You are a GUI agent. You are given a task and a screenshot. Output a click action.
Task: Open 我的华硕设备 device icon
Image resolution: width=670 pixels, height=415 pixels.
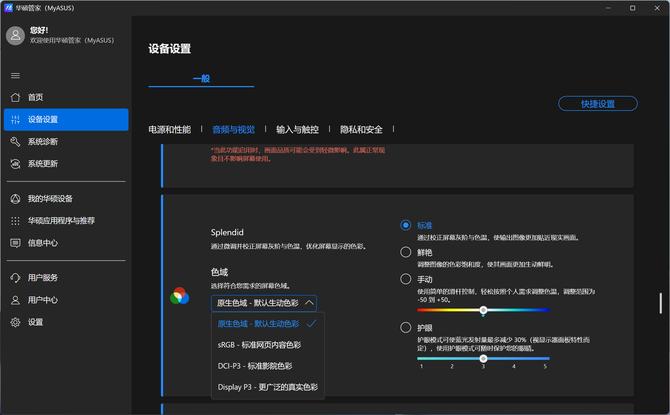tap(15, 198)
